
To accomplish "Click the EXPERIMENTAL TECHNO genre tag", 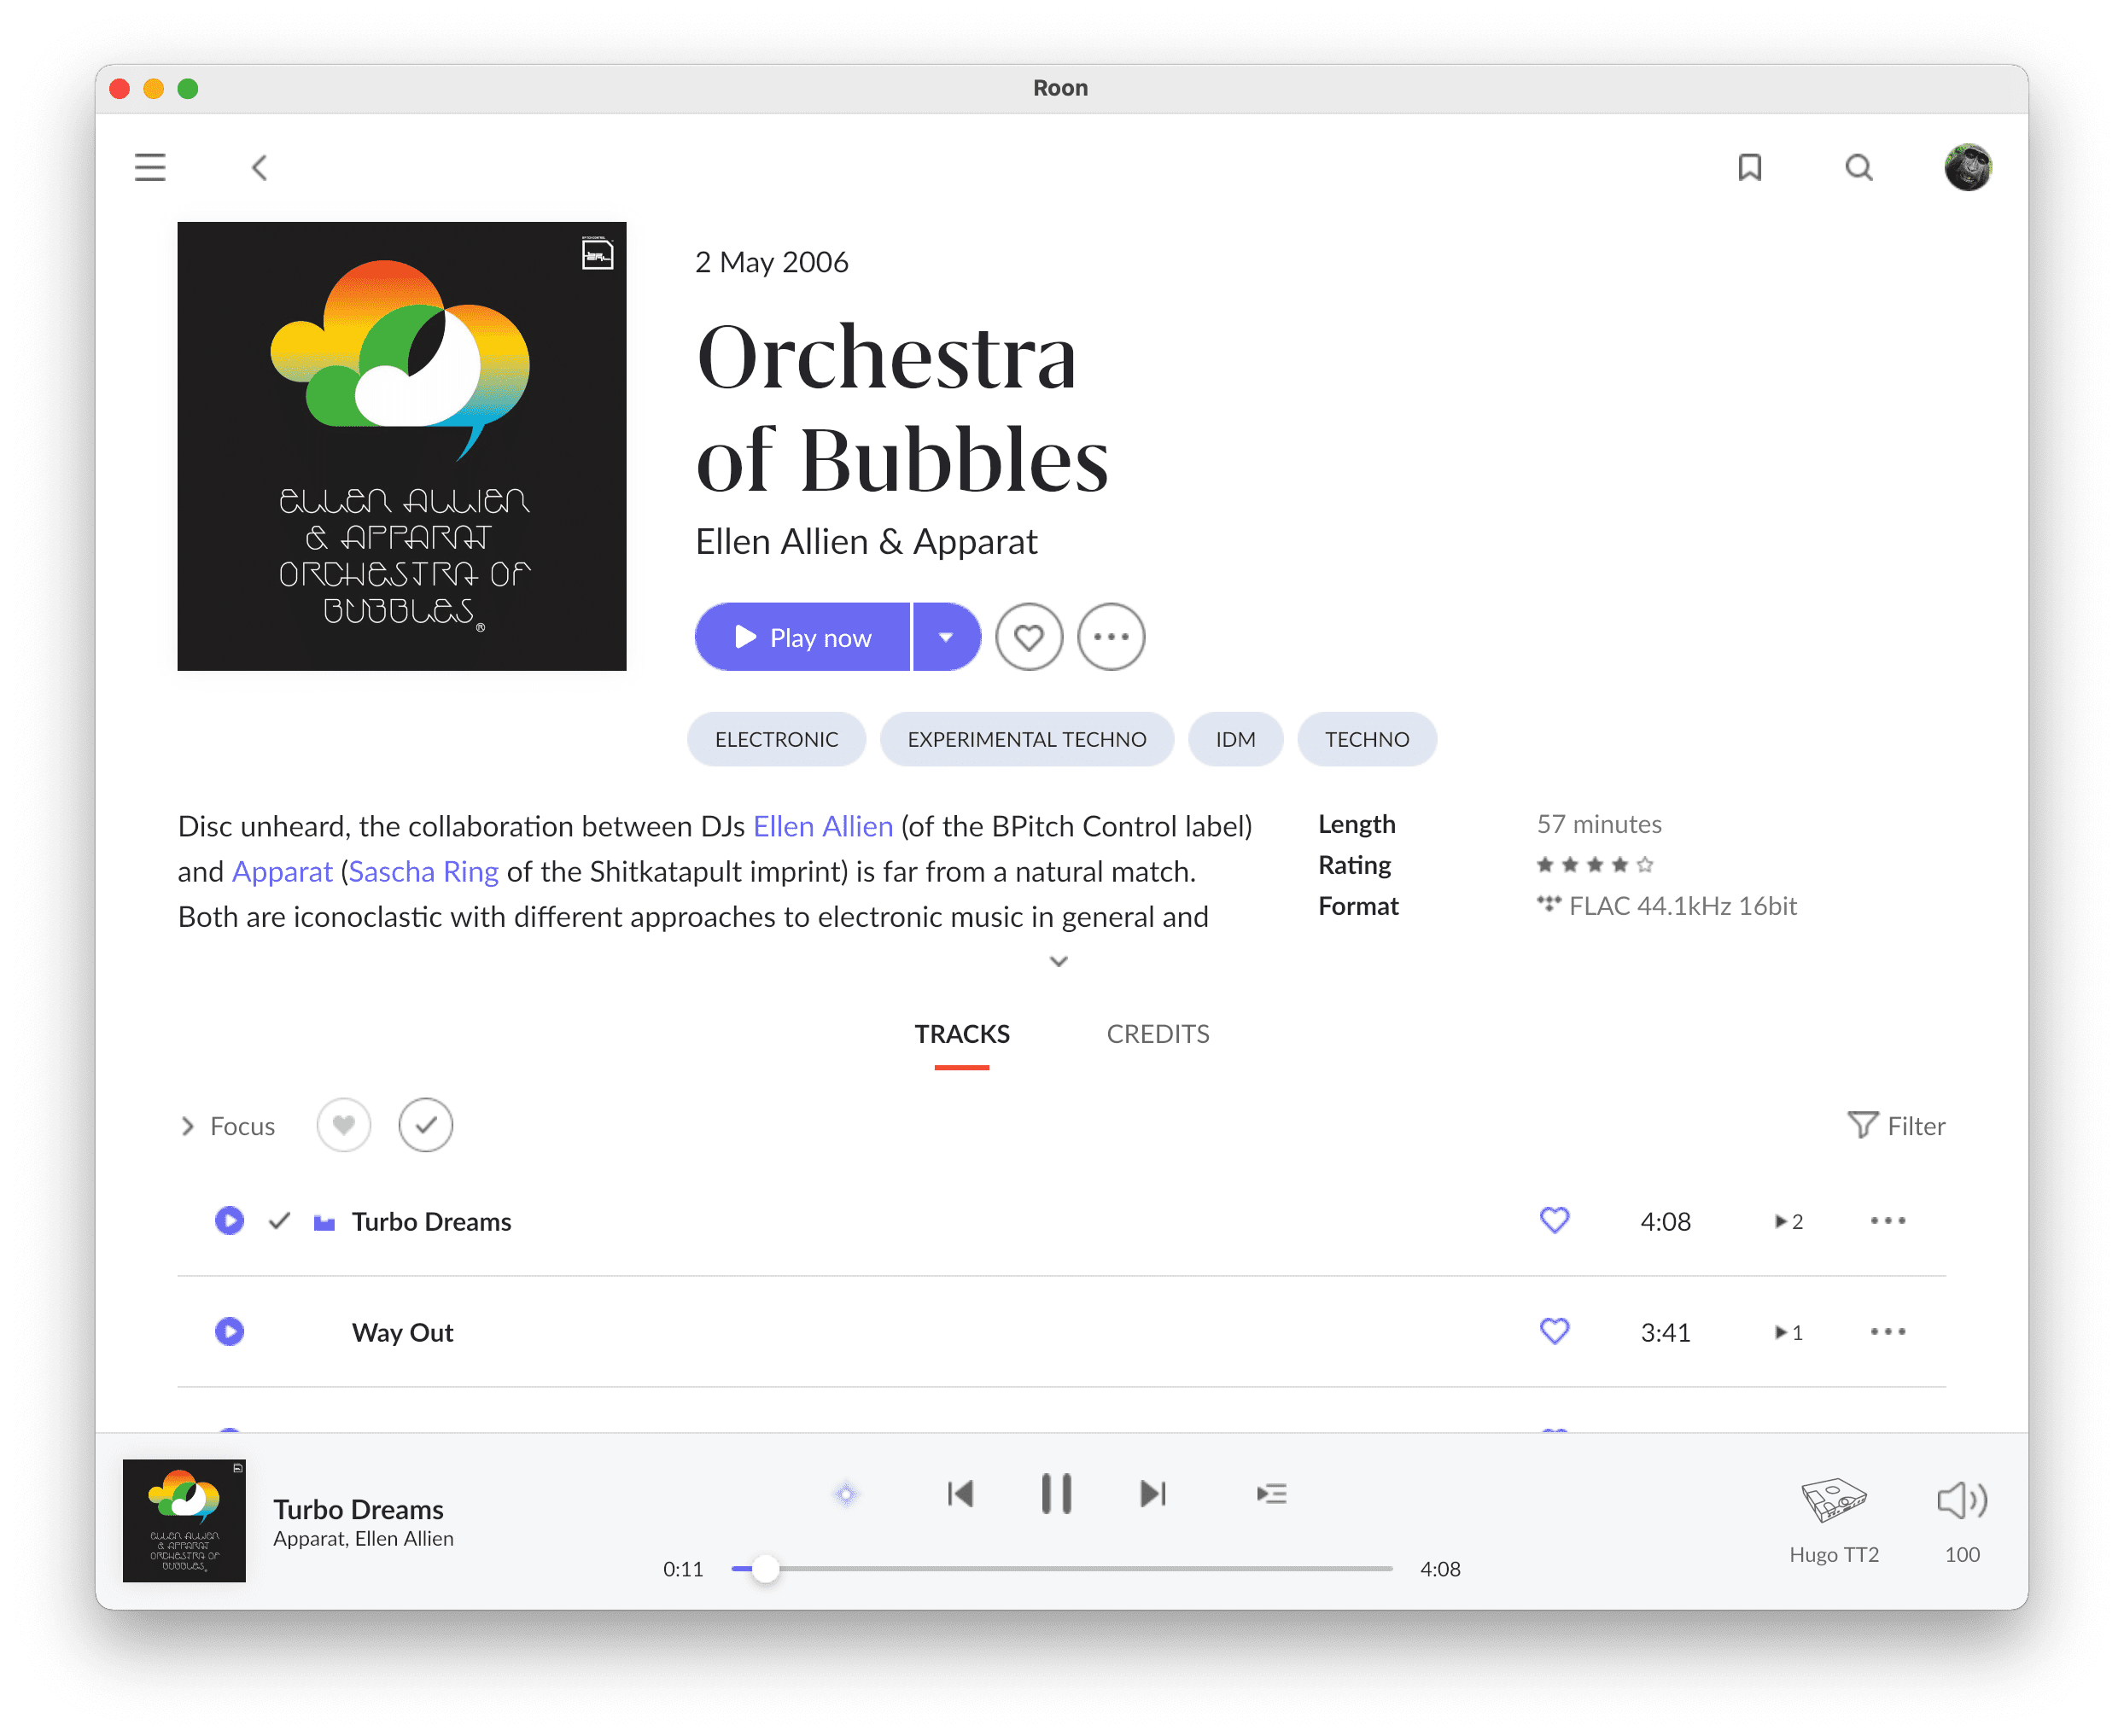I will click(x=1026, y=739).
